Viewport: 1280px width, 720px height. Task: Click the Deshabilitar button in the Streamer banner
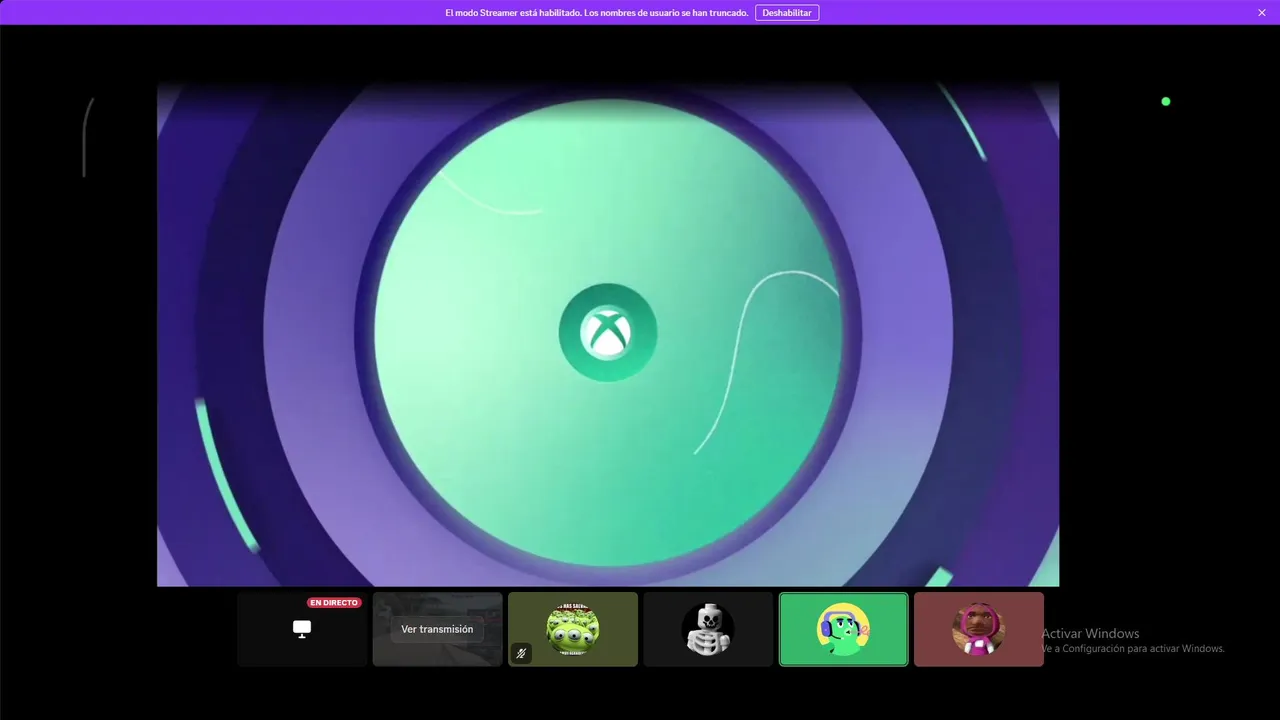pyautogui.click(x=787, y=13)
